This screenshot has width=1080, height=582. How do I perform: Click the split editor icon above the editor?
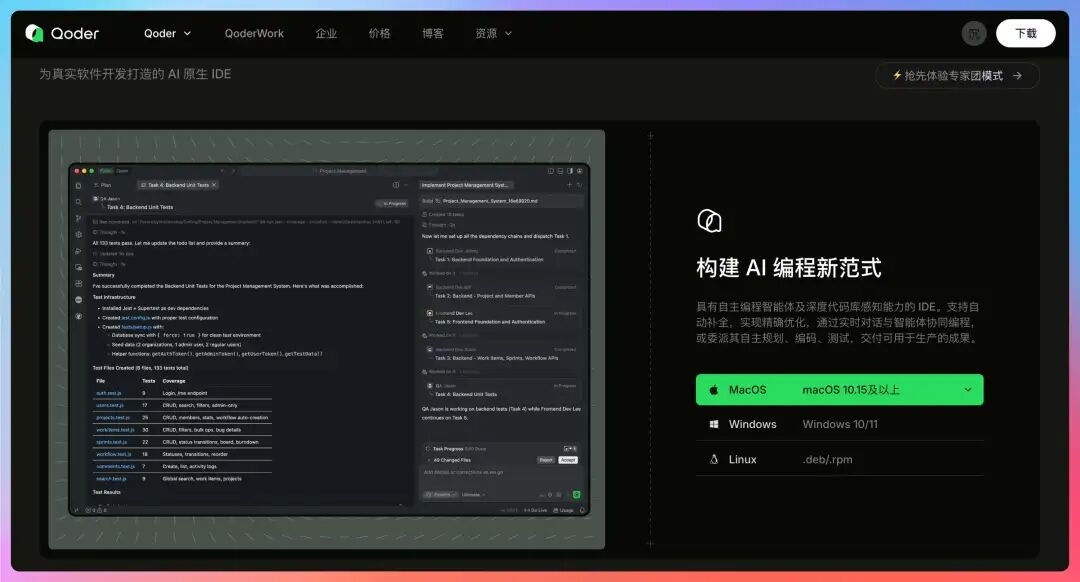point(396,184)
